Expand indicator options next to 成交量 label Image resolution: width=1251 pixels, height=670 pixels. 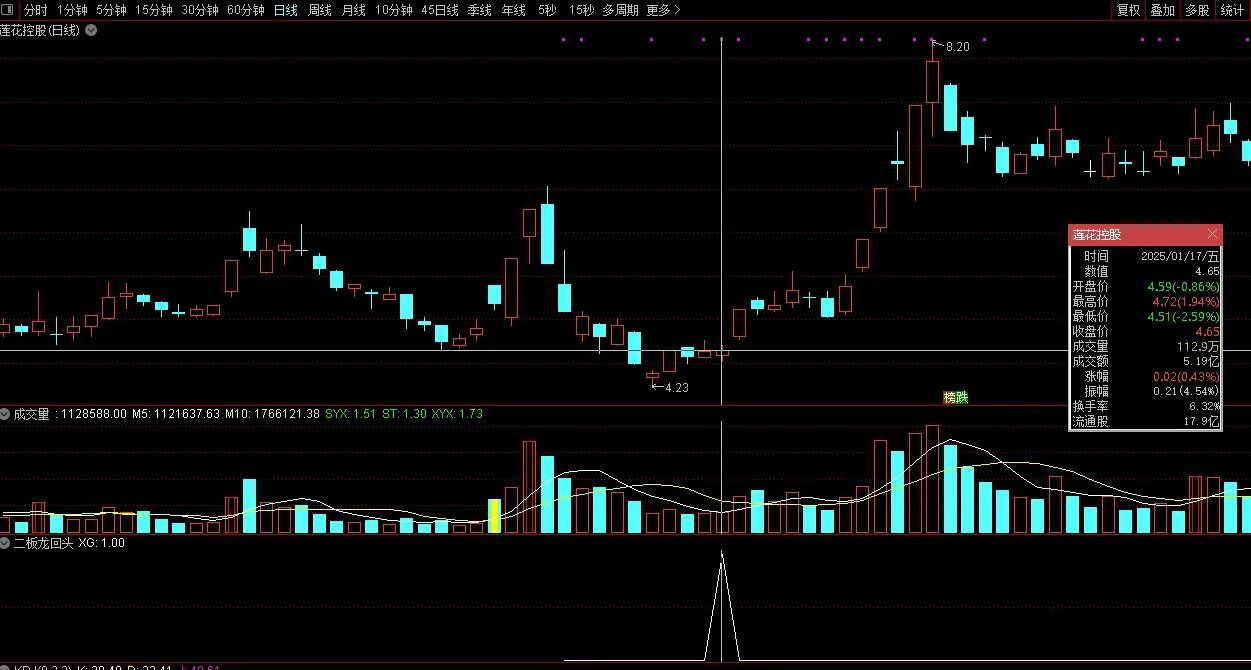[x=5, y=413]
